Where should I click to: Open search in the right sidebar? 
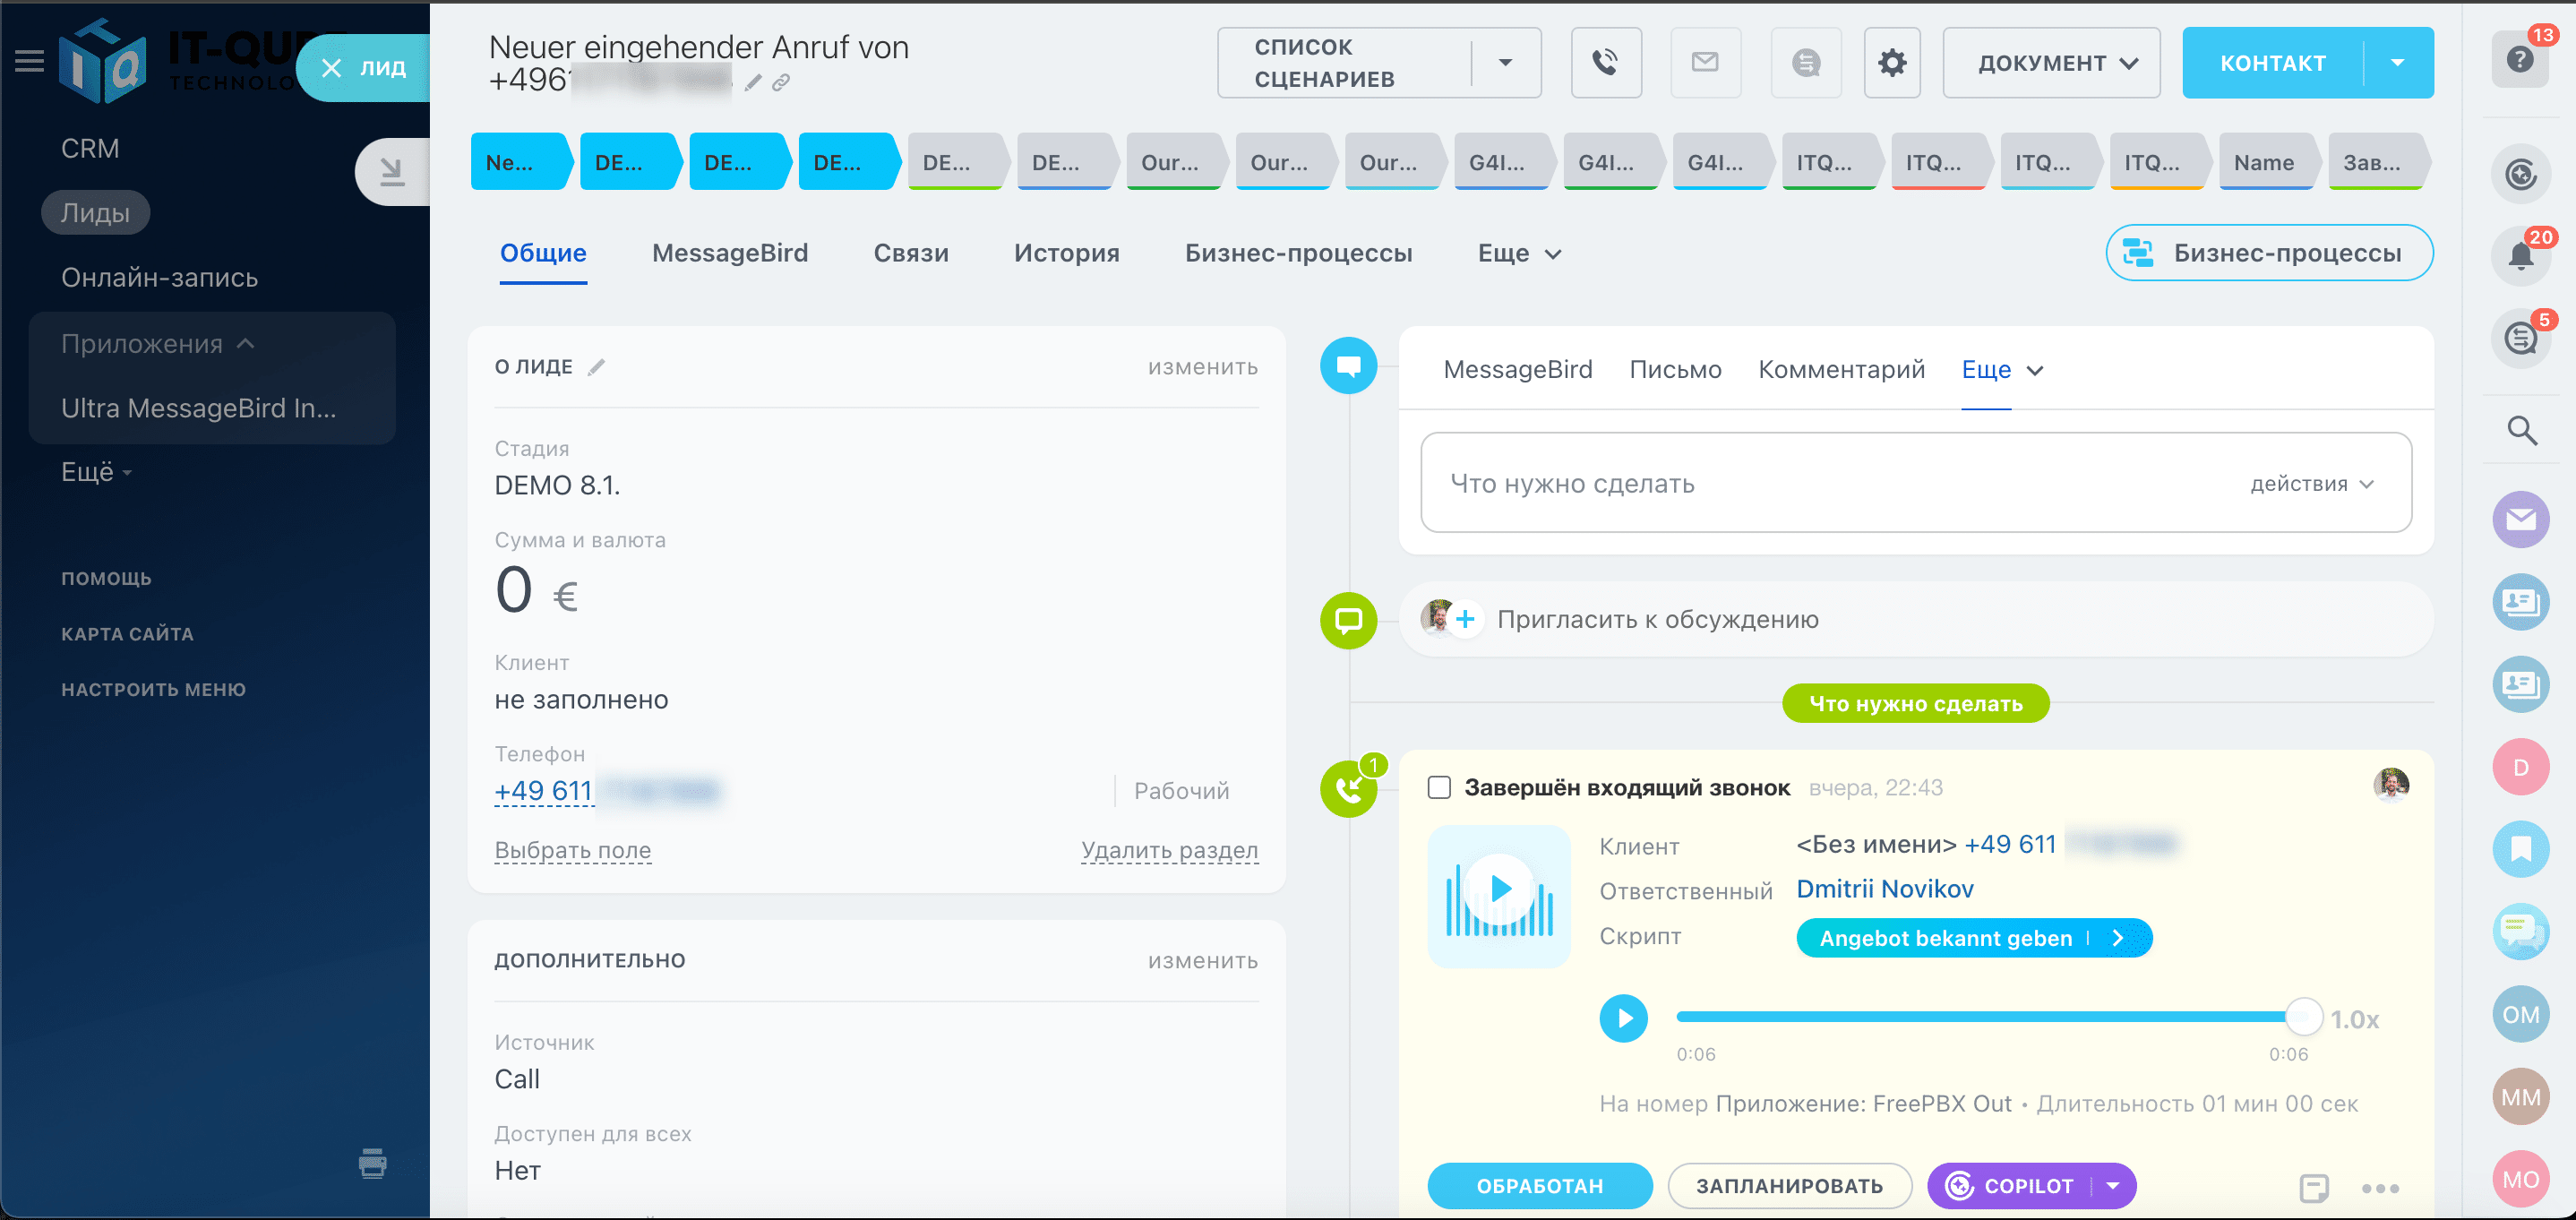(x=2521, y=430)
